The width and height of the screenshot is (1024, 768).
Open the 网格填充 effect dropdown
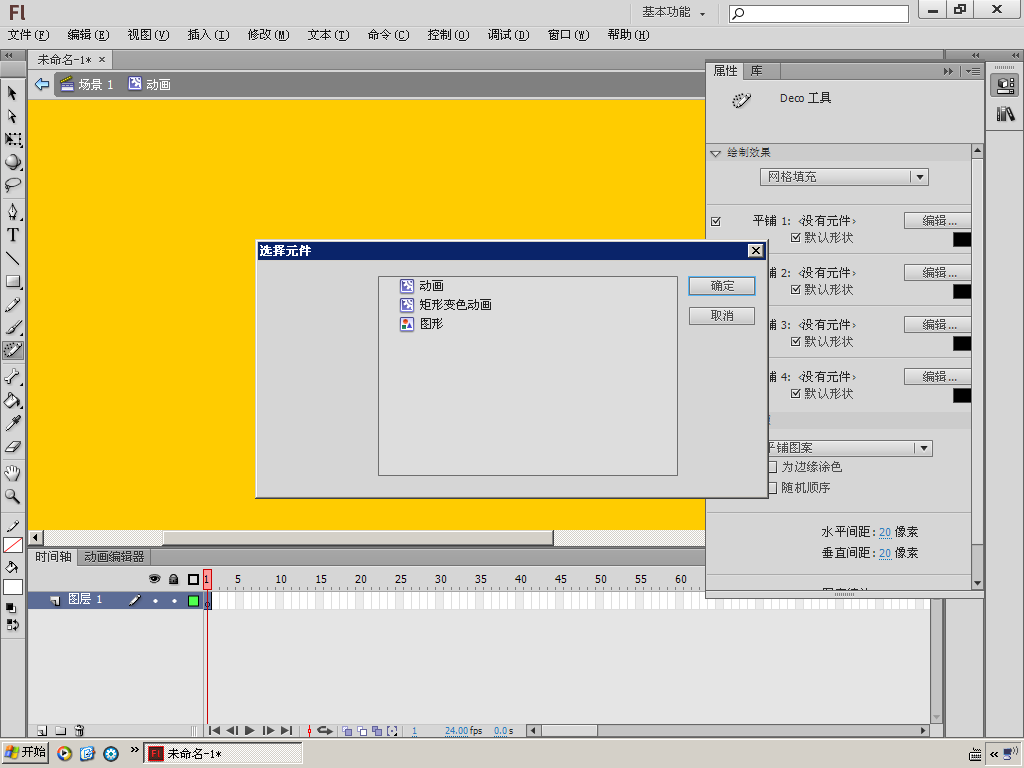click(x=844, y=177)
